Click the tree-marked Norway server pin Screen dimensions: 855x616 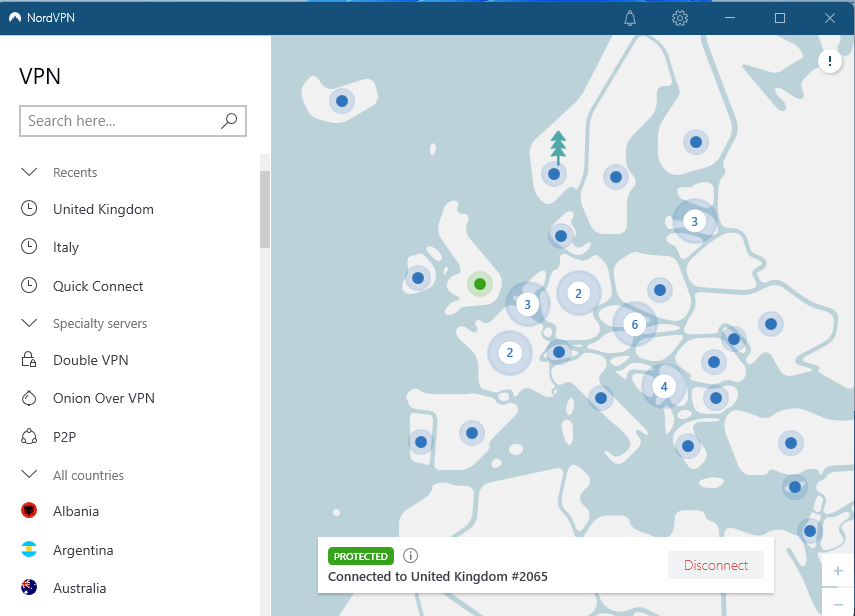(x=554, y=174)
